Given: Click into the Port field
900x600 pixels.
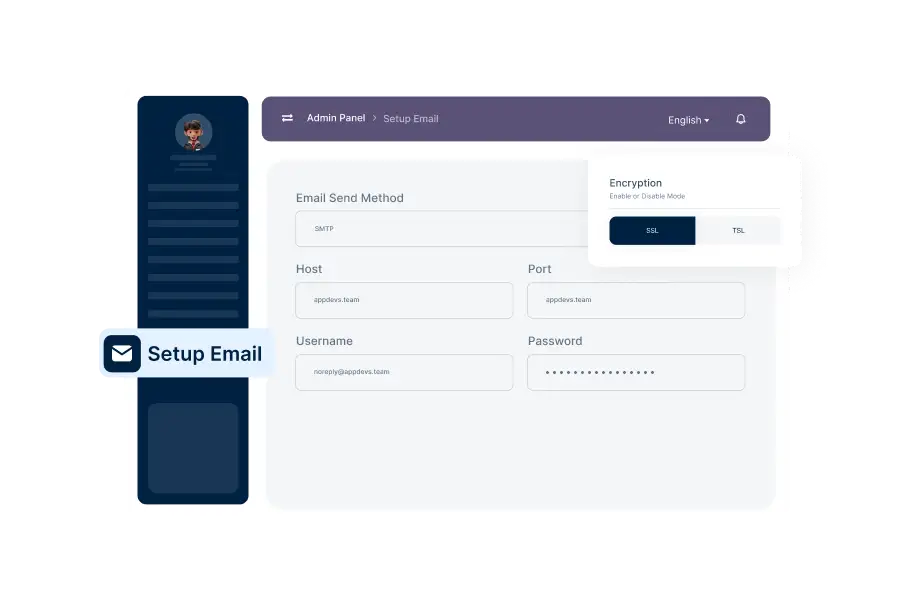Looking at the screenshot, I should [x=636, y=300].
